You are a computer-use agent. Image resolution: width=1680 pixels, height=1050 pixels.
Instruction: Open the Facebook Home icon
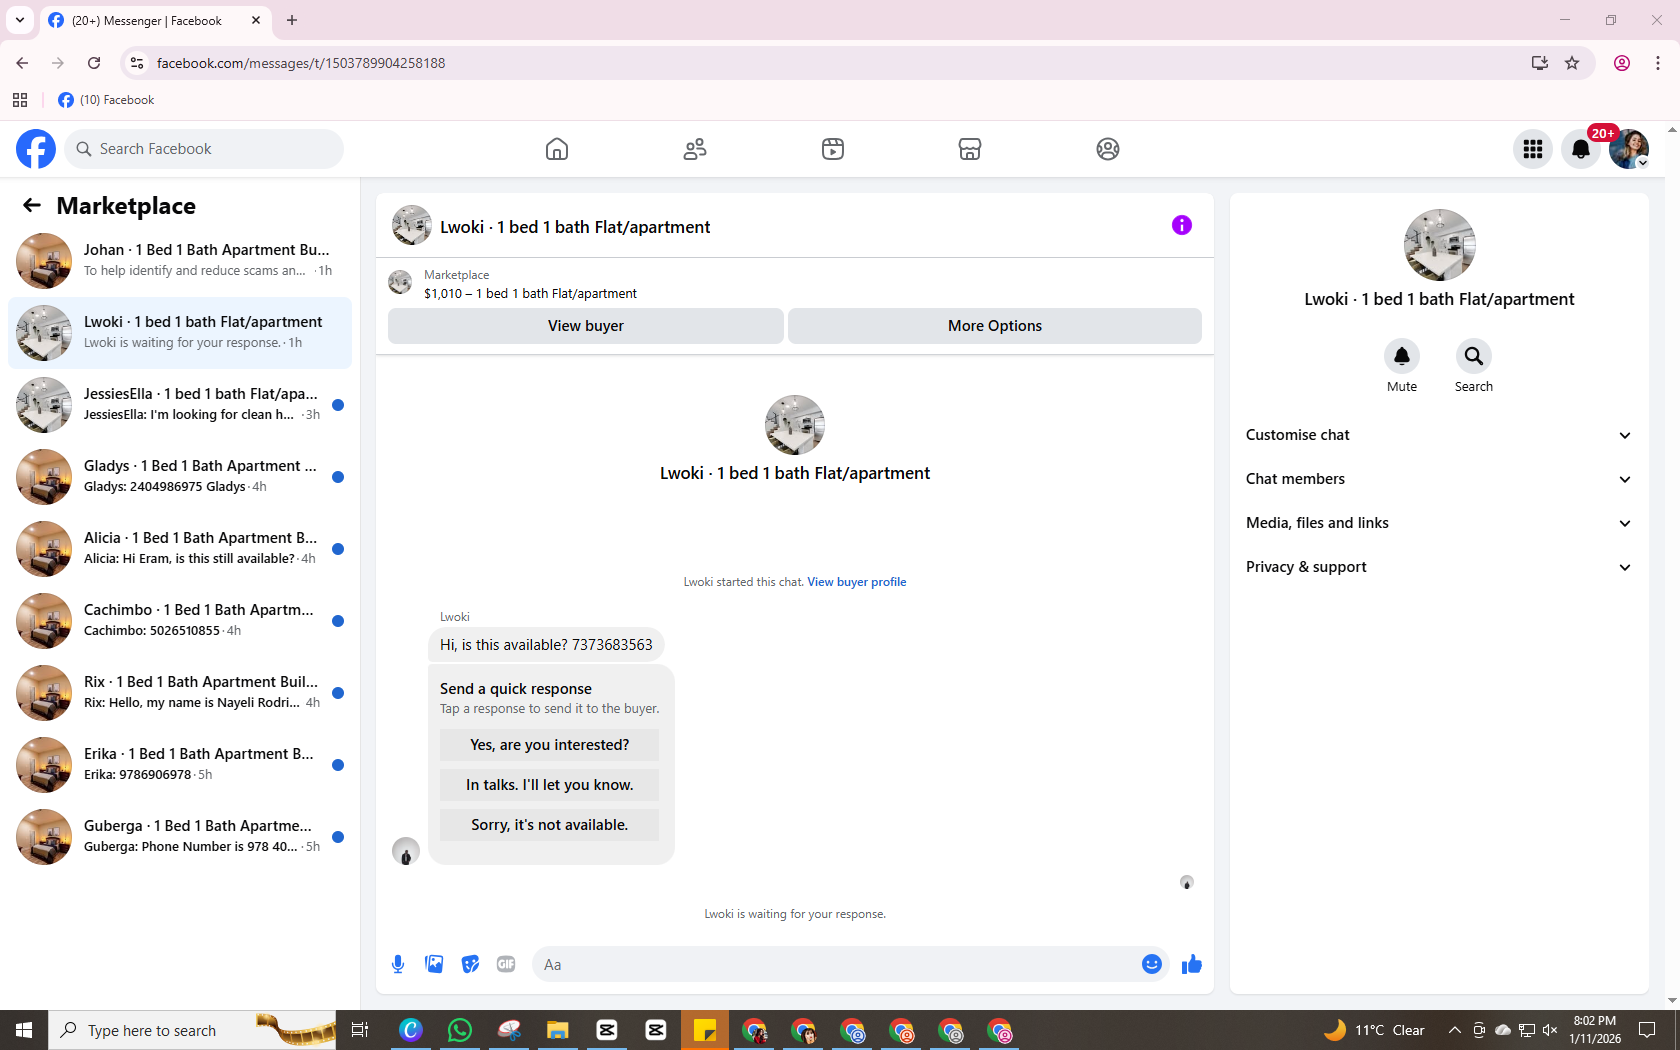click(557, 149)
